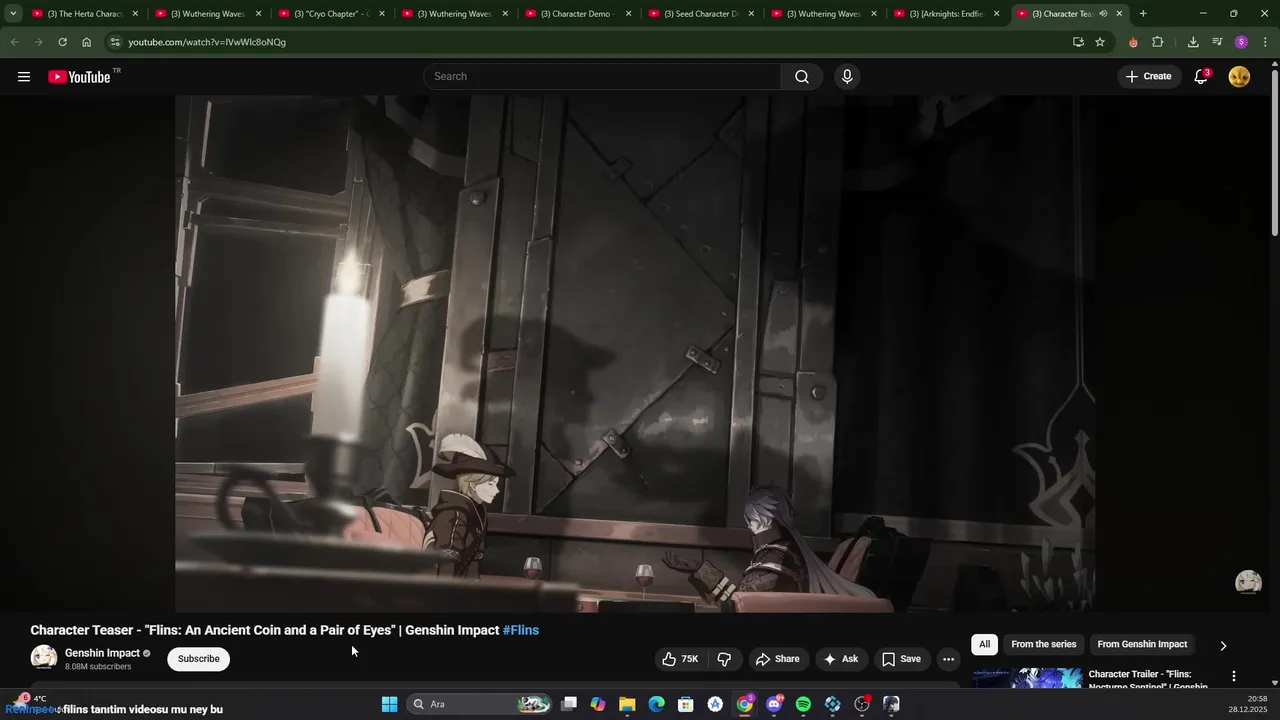Open the Genshin Impact channel name link
The image size is (1280, 720).
(x=102, y=653)
